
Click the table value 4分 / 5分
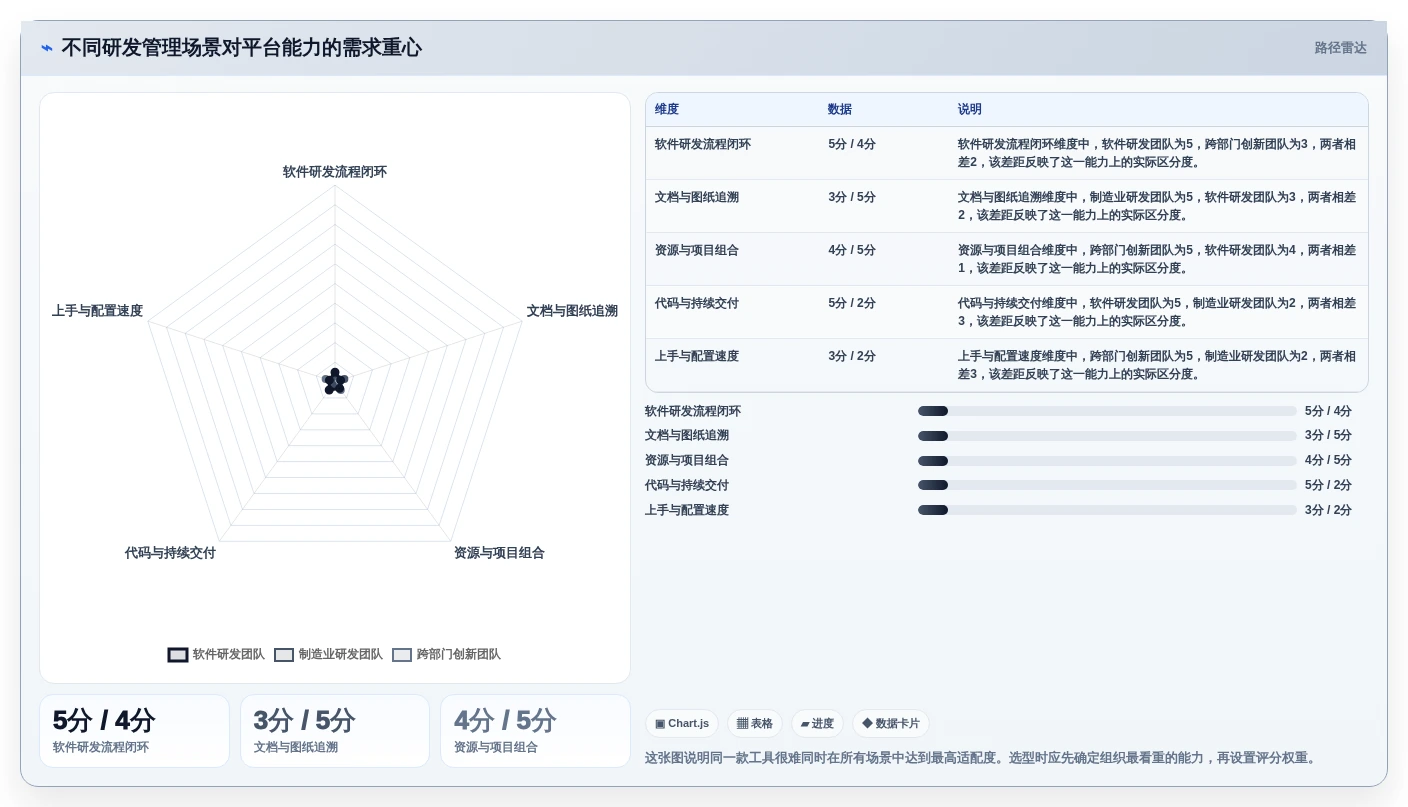click(852, 250)
